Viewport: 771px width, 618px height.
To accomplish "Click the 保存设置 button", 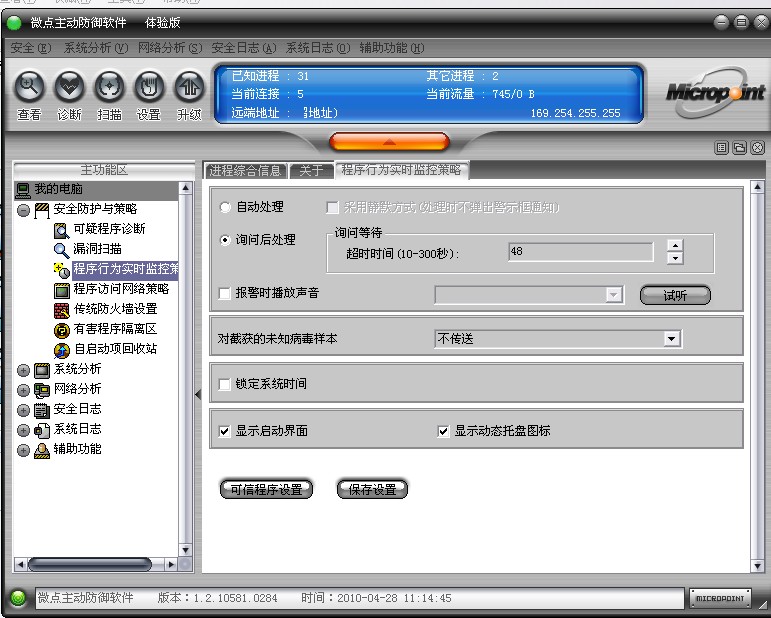I will click(x=372, y=490).
